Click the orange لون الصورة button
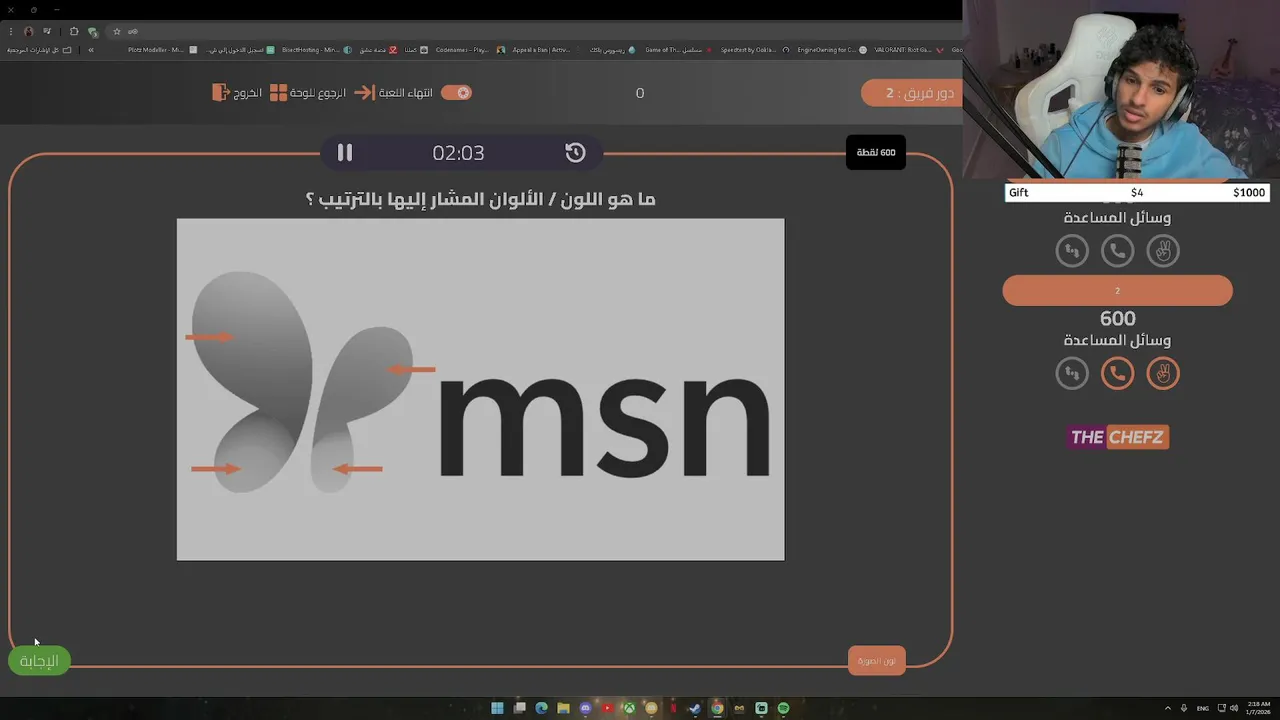The image size is (1280, 720). 876,661
